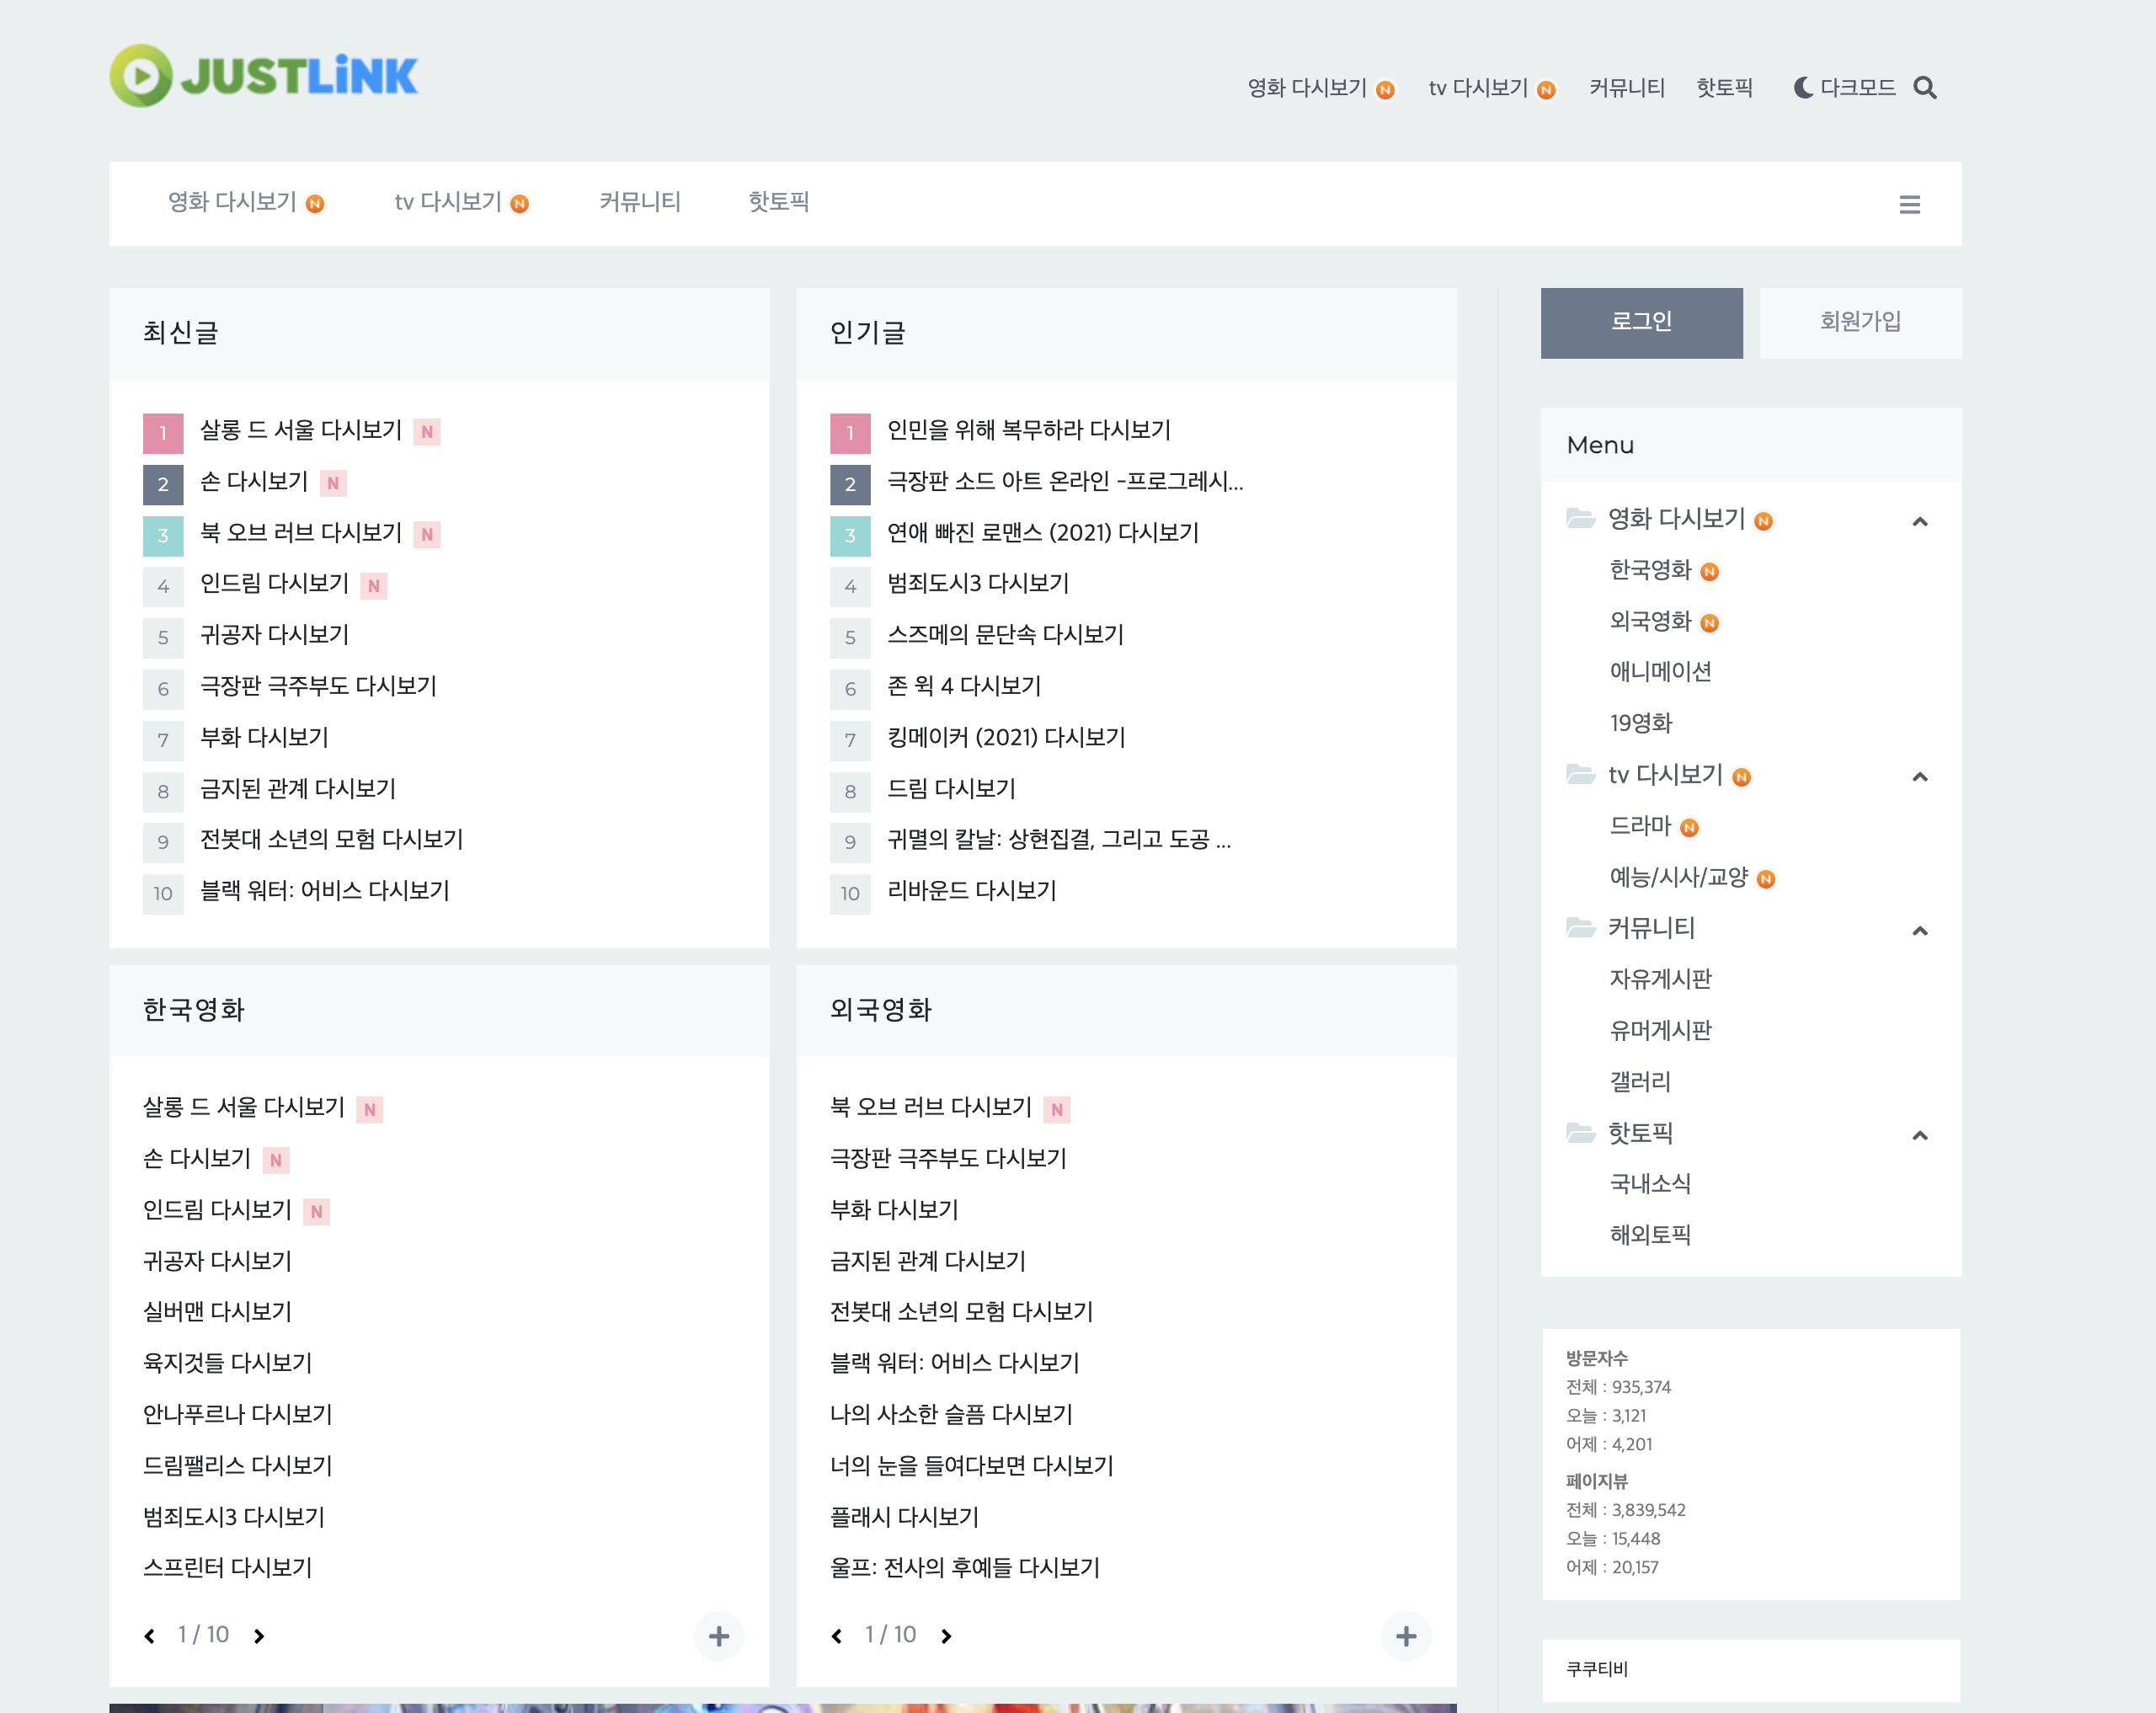This screenshot has height=1713, width=2156.
Task: Open 커뮤니티 tab in white navigation bar
Action: point(640,202)
